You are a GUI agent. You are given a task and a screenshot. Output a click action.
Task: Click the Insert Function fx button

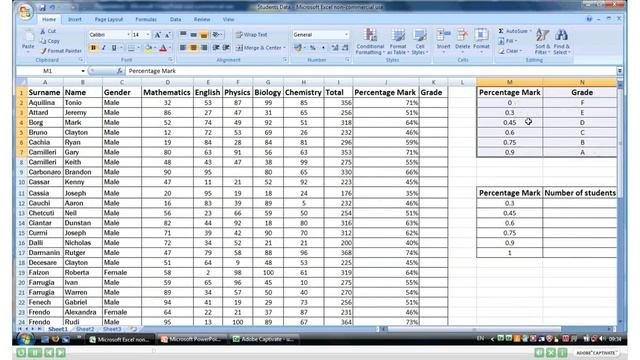click(x=119, y=71)
